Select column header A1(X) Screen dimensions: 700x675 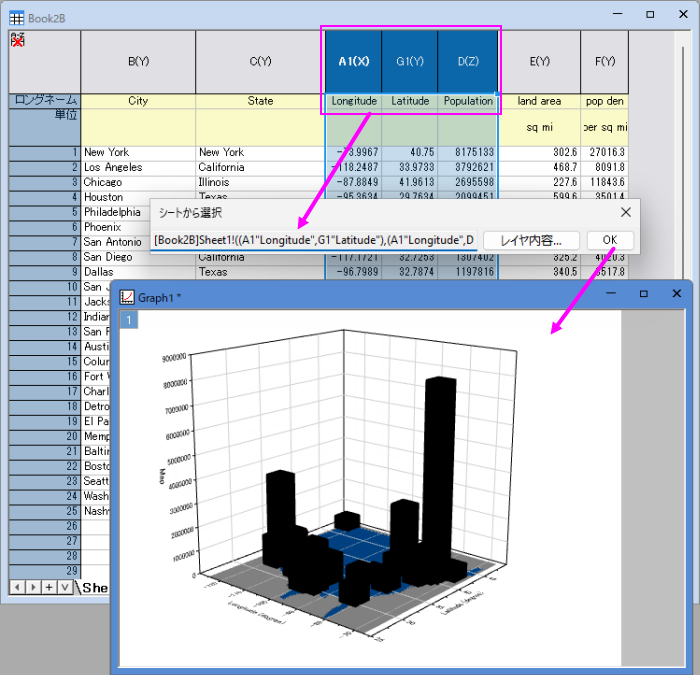coord(354,62)
